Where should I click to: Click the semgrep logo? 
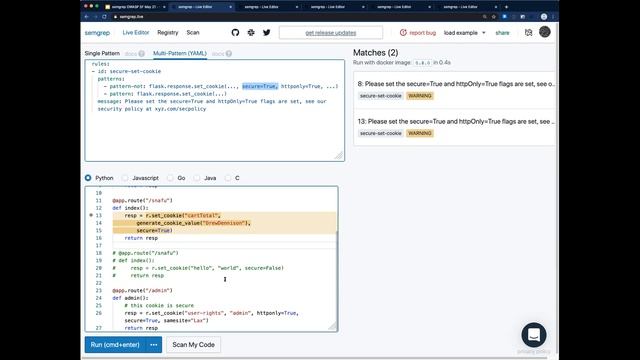tap(97, 33)
